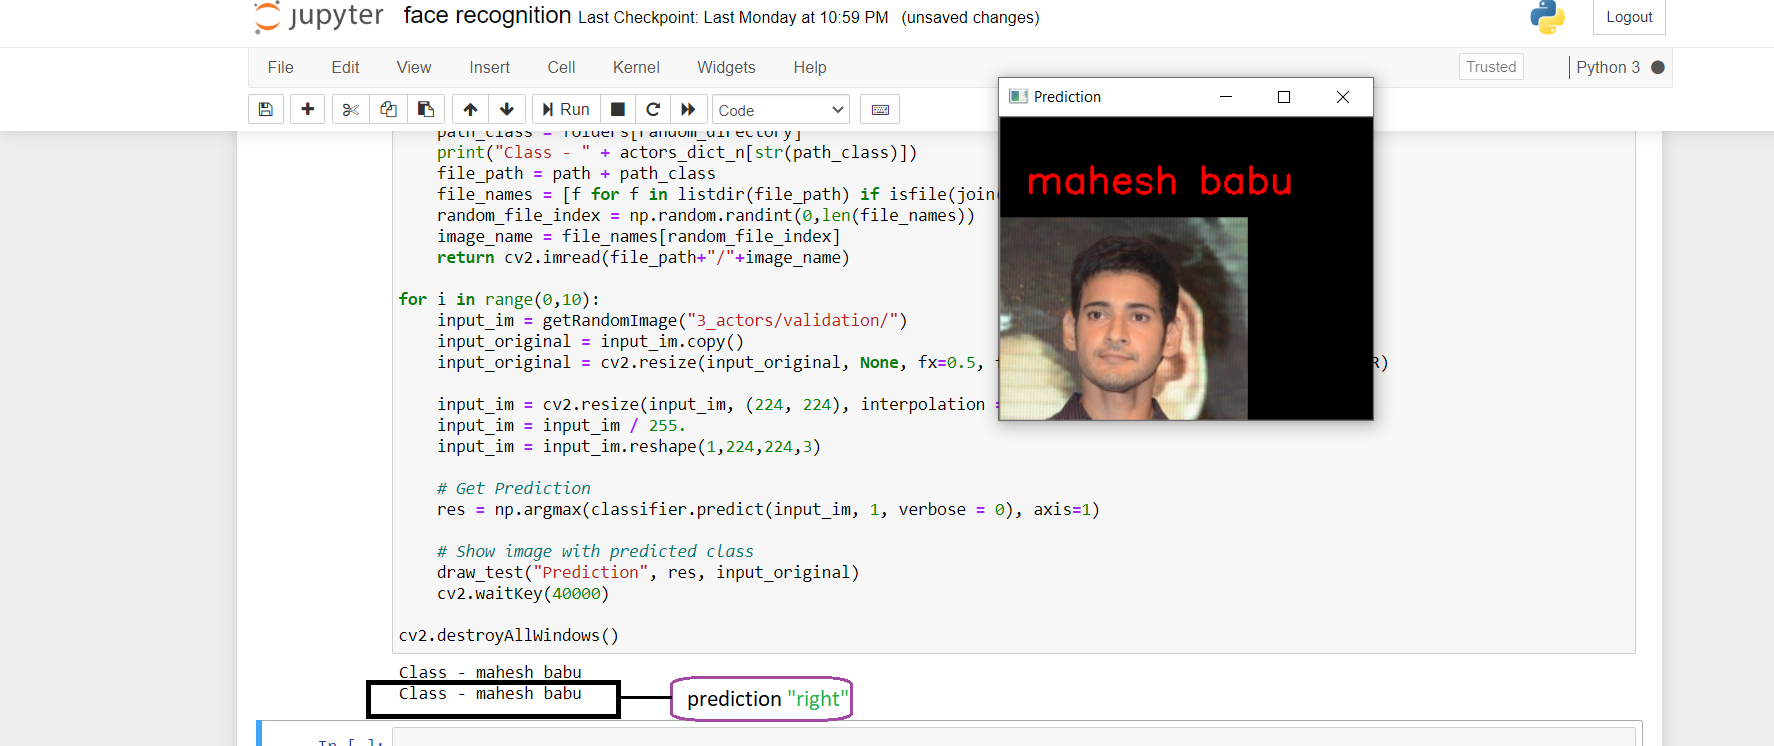
Task: Click the face image in Prediction window
Action: pyautogui.click(x=1124, y=318)
